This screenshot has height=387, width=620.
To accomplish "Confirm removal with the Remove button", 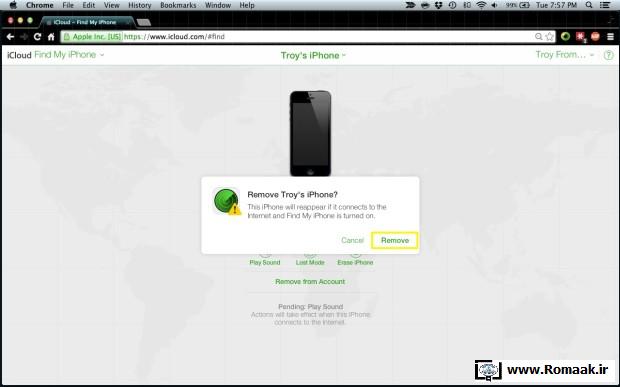I will [x=395, y=240].
